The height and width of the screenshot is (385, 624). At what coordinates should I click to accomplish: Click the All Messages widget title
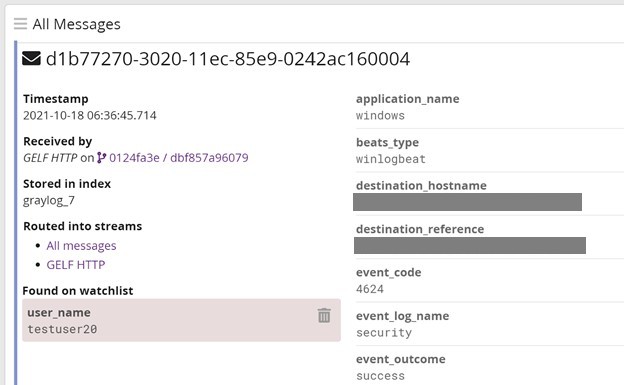point(76,24)
